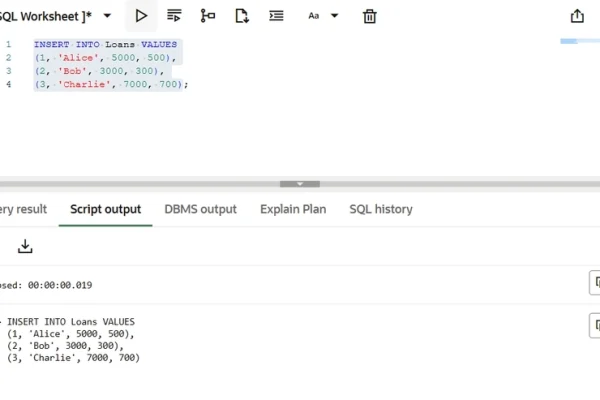This screenshot has height=400, width=600.
Task: Format the SQL code with the indent icon
Action: pos(276,16)
